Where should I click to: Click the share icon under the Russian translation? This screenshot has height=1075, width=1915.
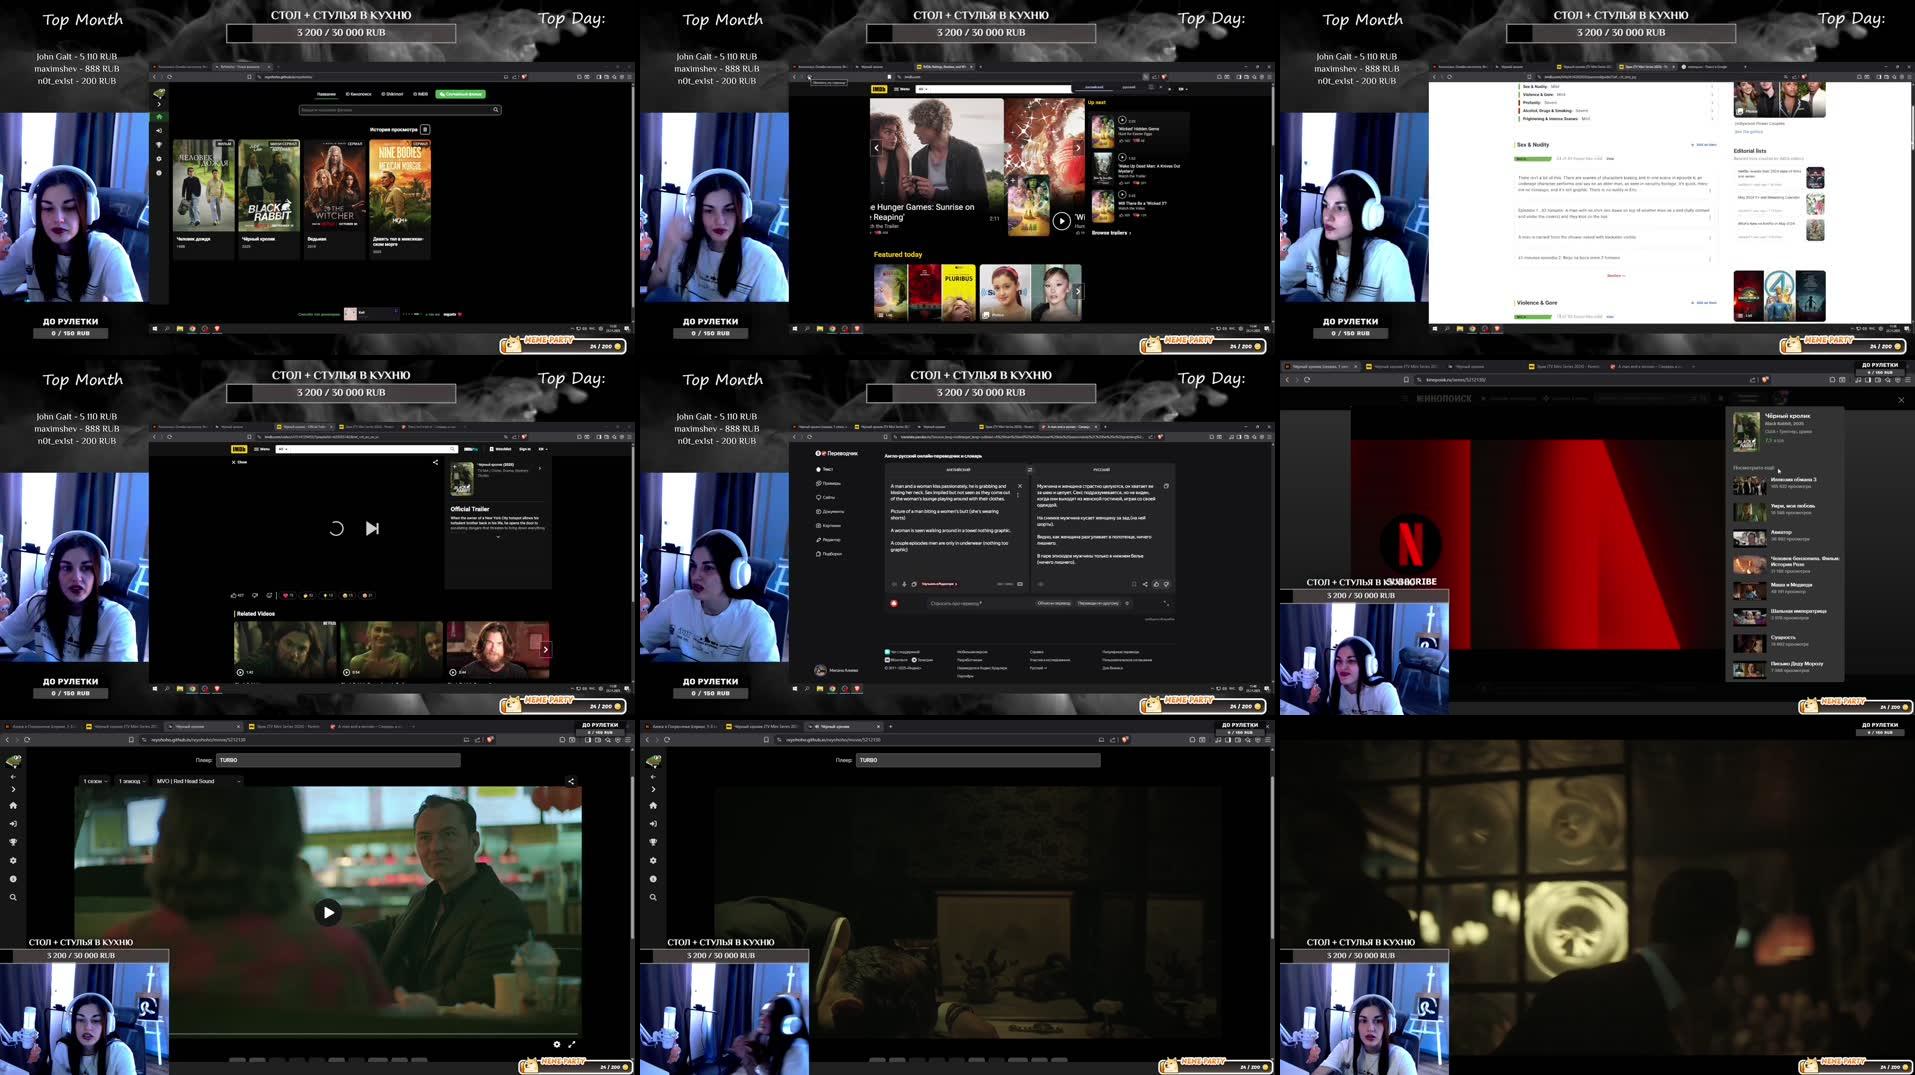[x=1145, y=584]
